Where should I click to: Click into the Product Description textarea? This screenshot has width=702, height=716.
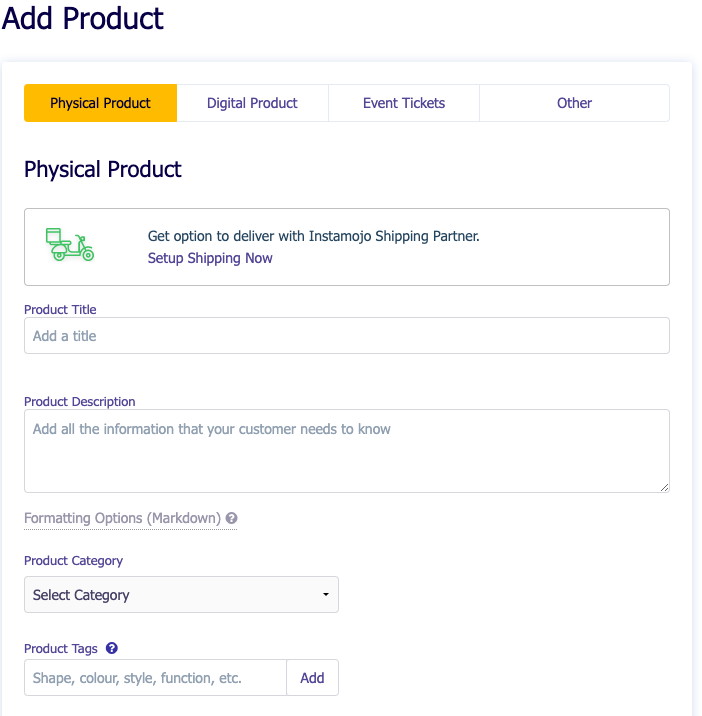346,452
